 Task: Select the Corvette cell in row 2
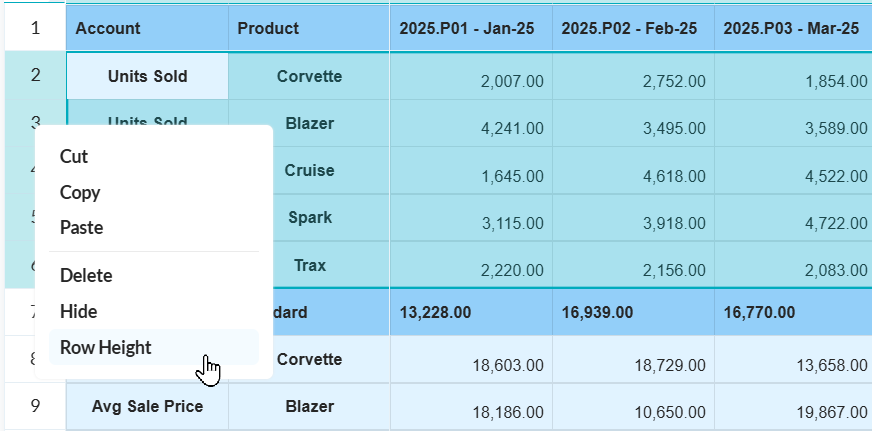pyautogui.click(x=309, y=76)
